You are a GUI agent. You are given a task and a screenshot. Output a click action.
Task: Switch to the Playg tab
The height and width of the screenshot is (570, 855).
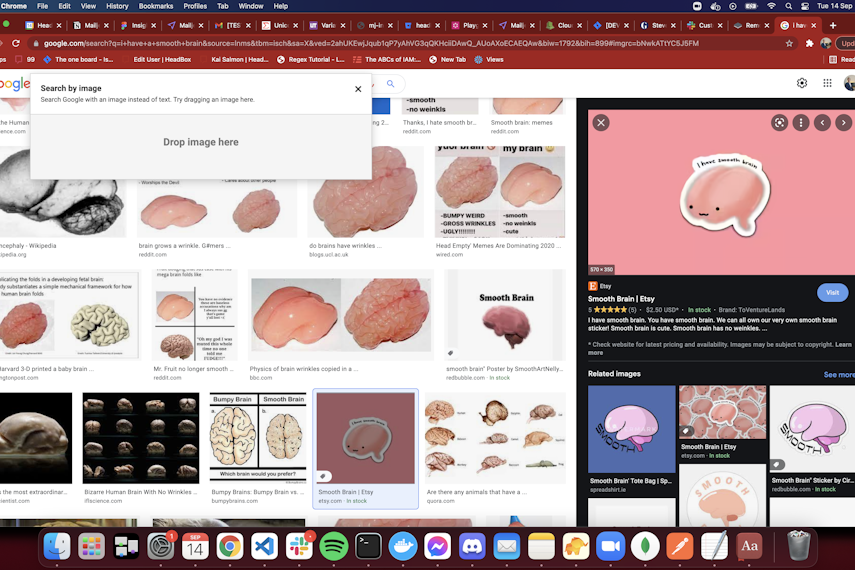(x=469, y=25)
